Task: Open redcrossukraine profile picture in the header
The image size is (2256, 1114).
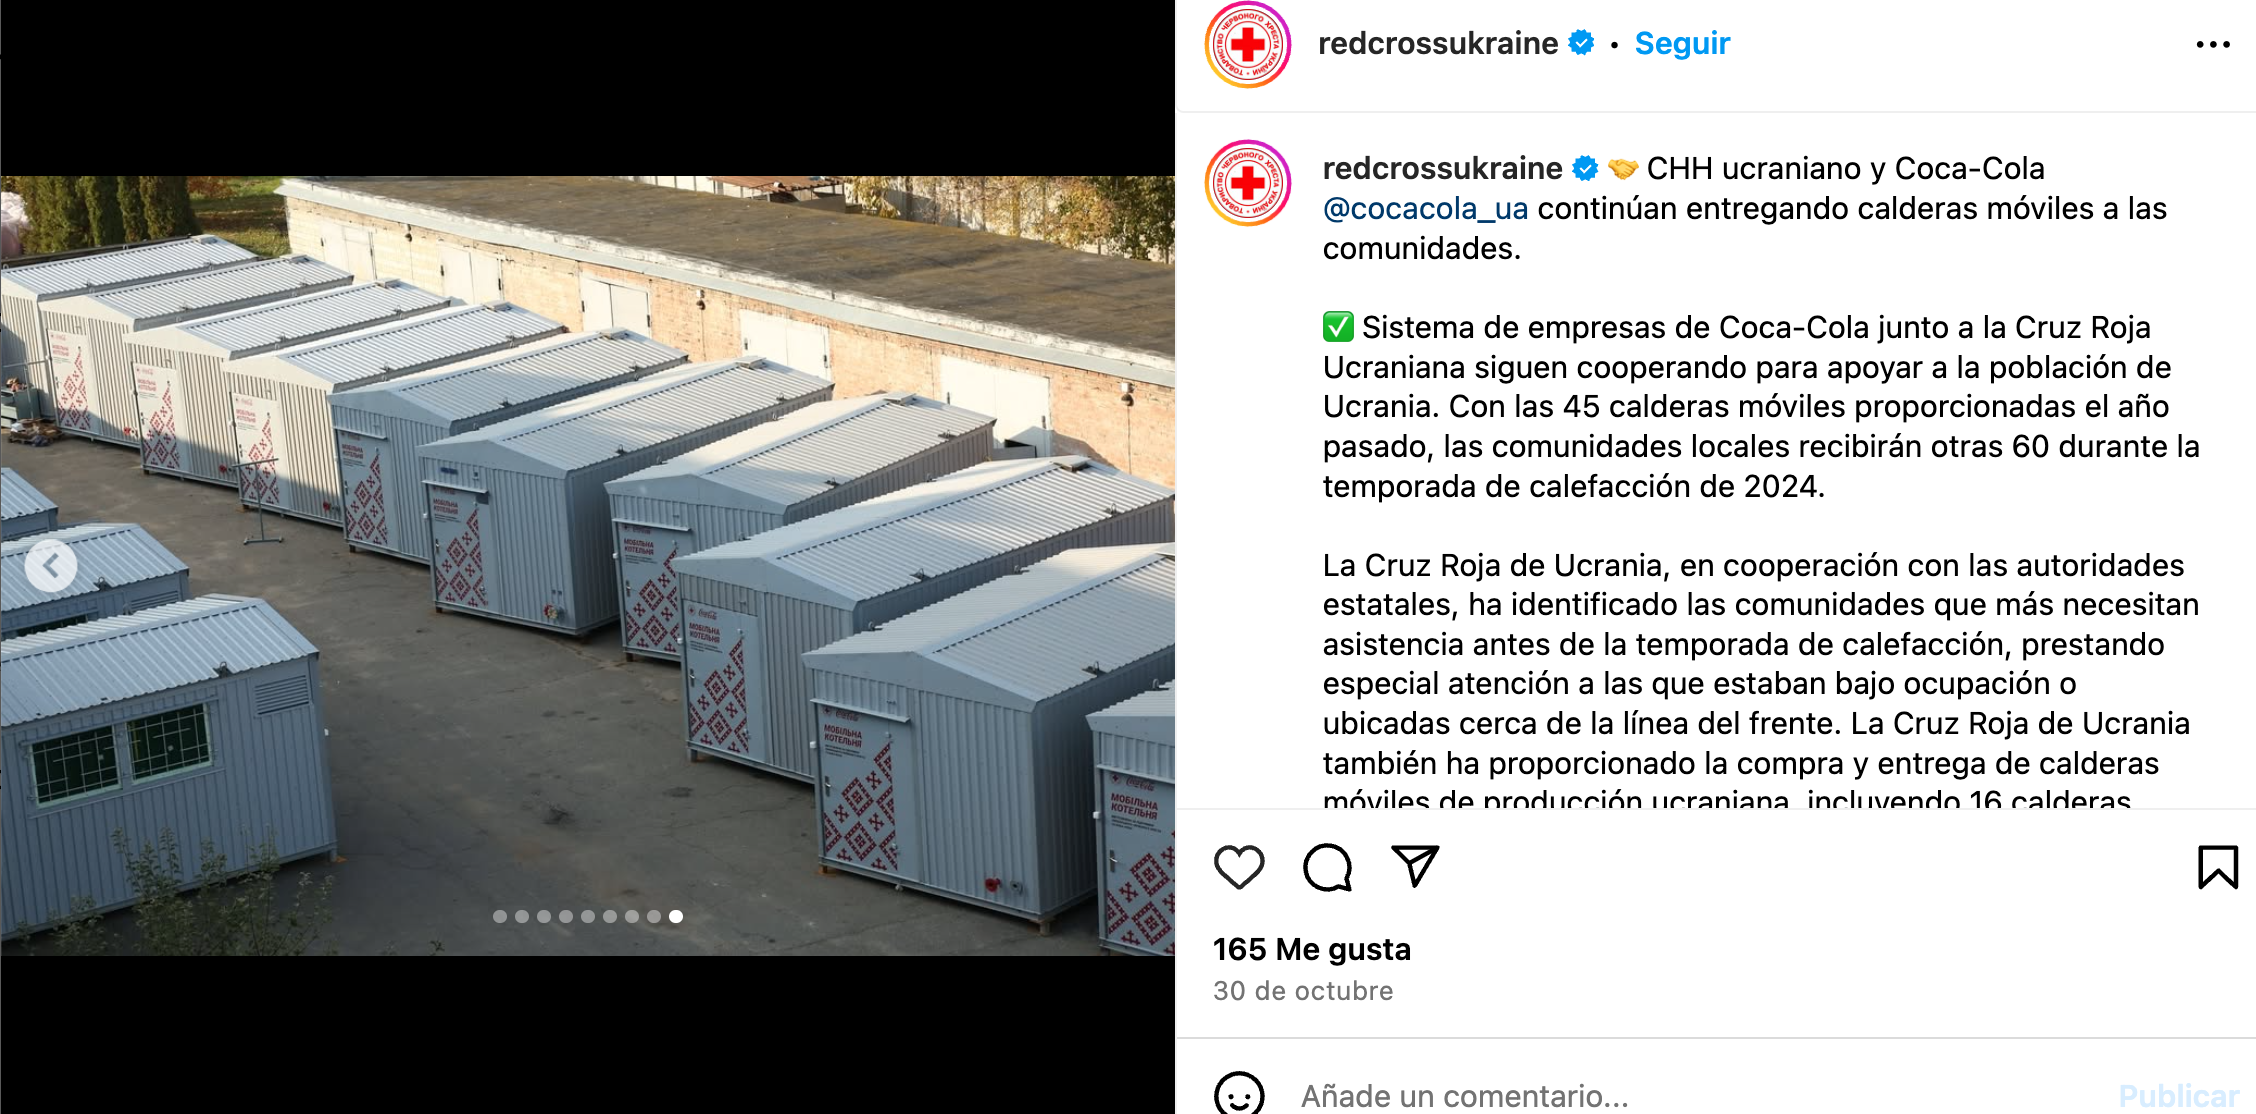Action: [1247, 44]
